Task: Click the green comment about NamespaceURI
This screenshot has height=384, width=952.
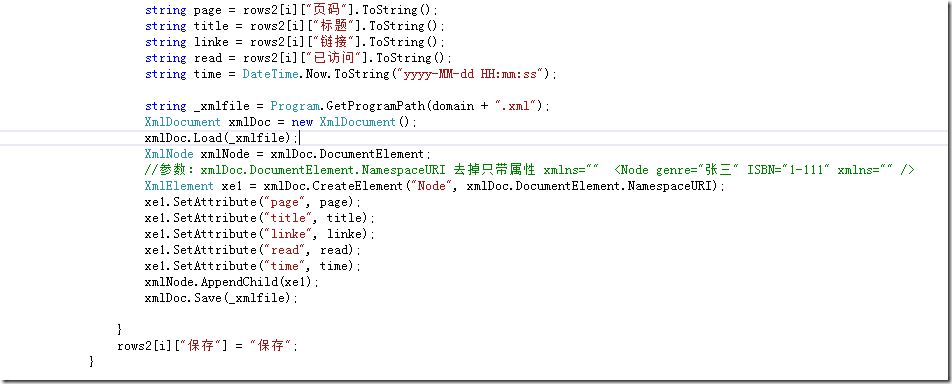Action: click(x=530, y=170)
